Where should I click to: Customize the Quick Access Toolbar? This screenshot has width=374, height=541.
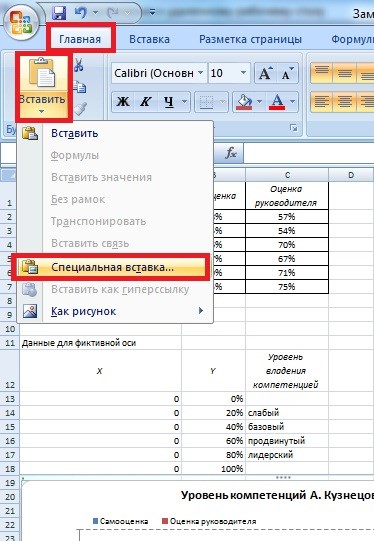pos(152,13)
